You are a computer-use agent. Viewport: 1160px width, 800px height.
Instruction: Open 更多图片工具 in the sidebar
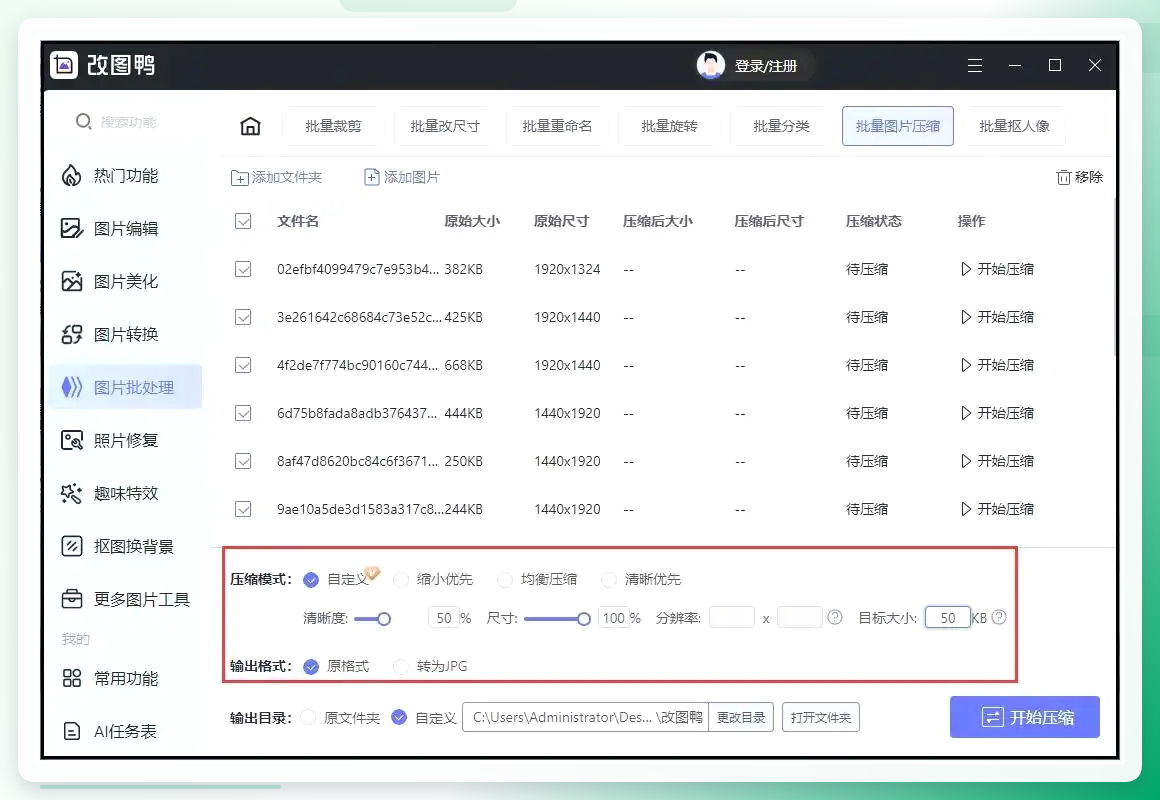click(125, 599)
